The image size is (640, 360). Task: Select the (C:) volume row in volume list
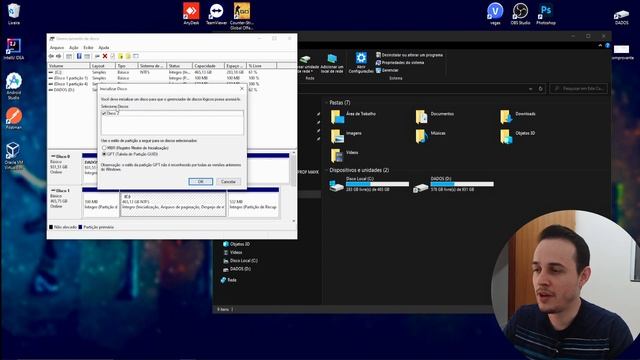click(153, 72)
